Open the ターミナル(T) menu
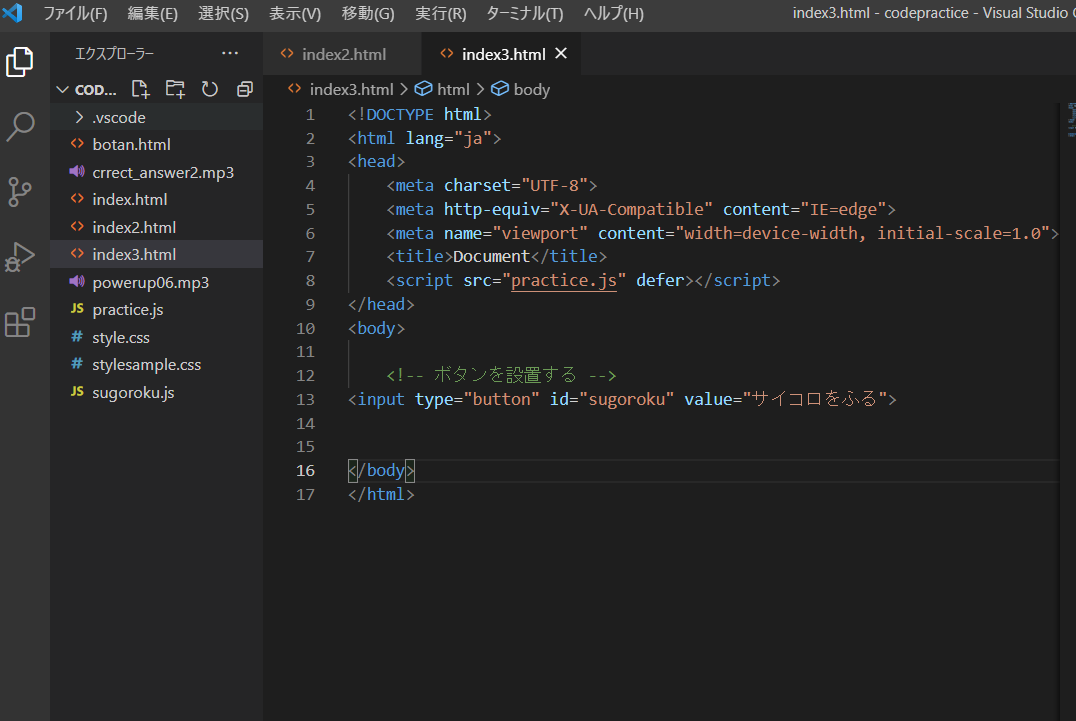 tap(524, 14)
